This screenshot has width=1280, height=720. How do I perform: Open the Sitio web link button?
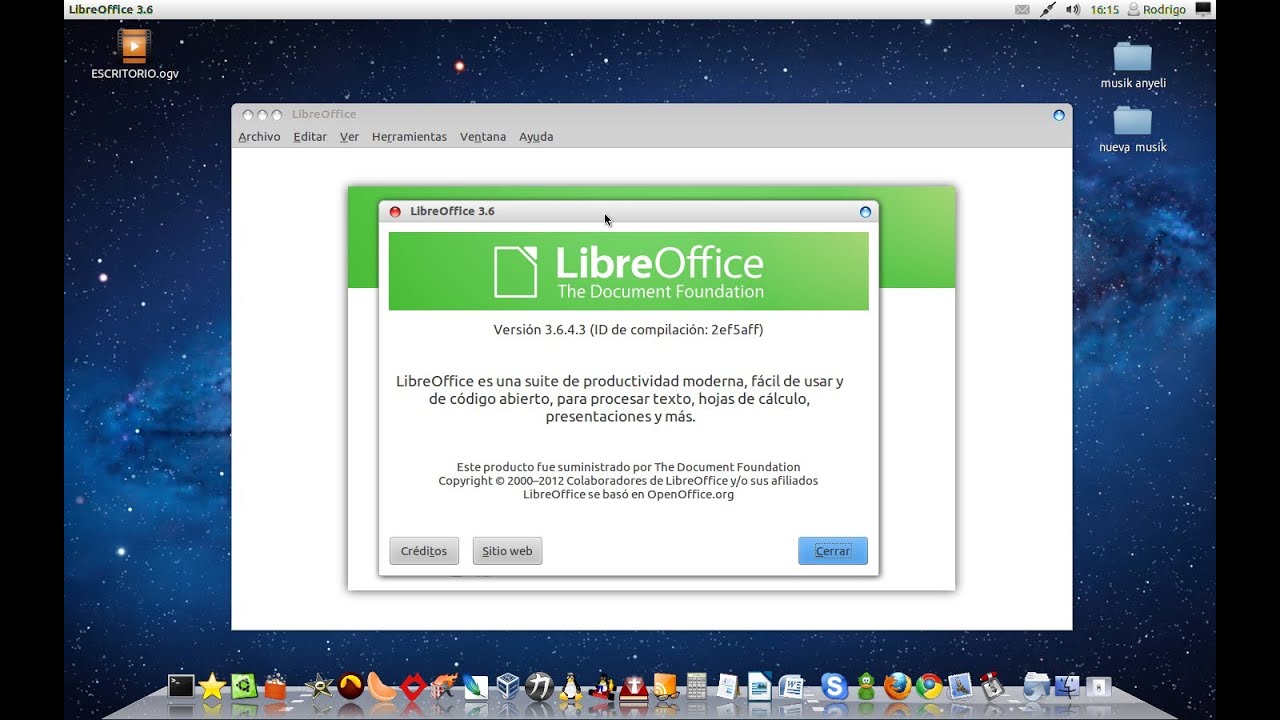(x=507, y=551)
